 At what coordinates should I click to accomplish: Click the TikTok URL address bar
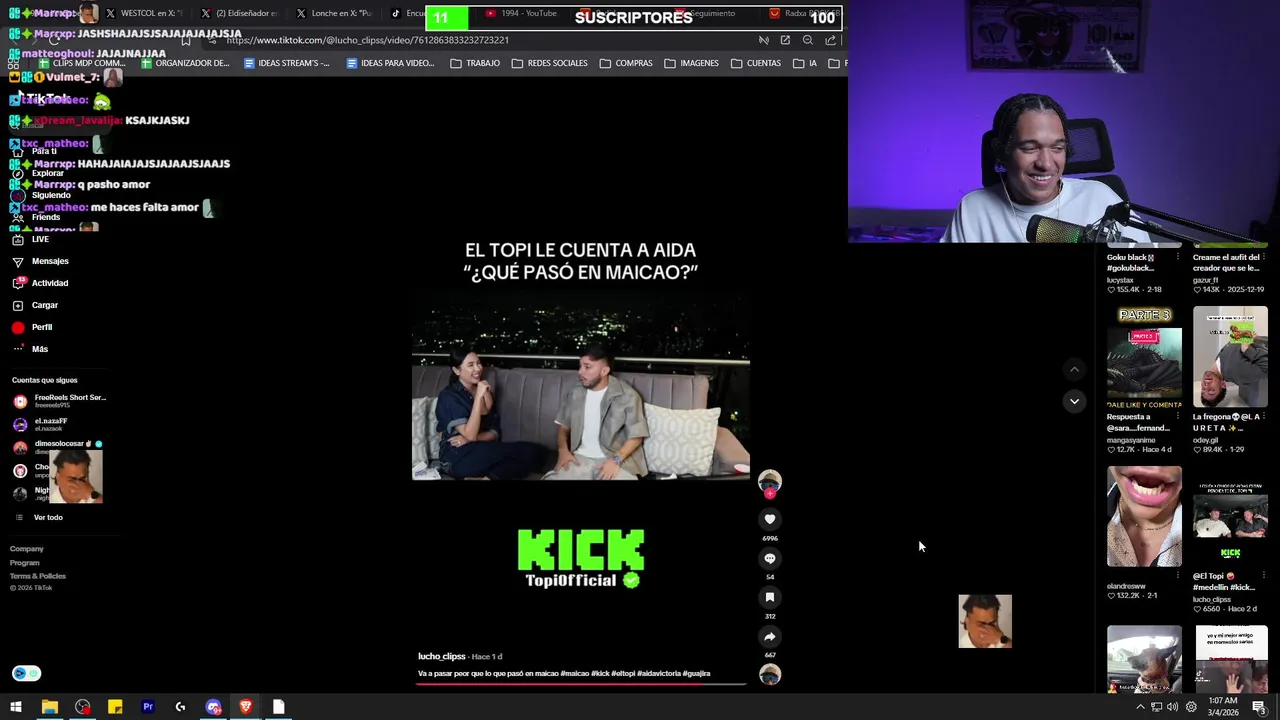(480, 40)
